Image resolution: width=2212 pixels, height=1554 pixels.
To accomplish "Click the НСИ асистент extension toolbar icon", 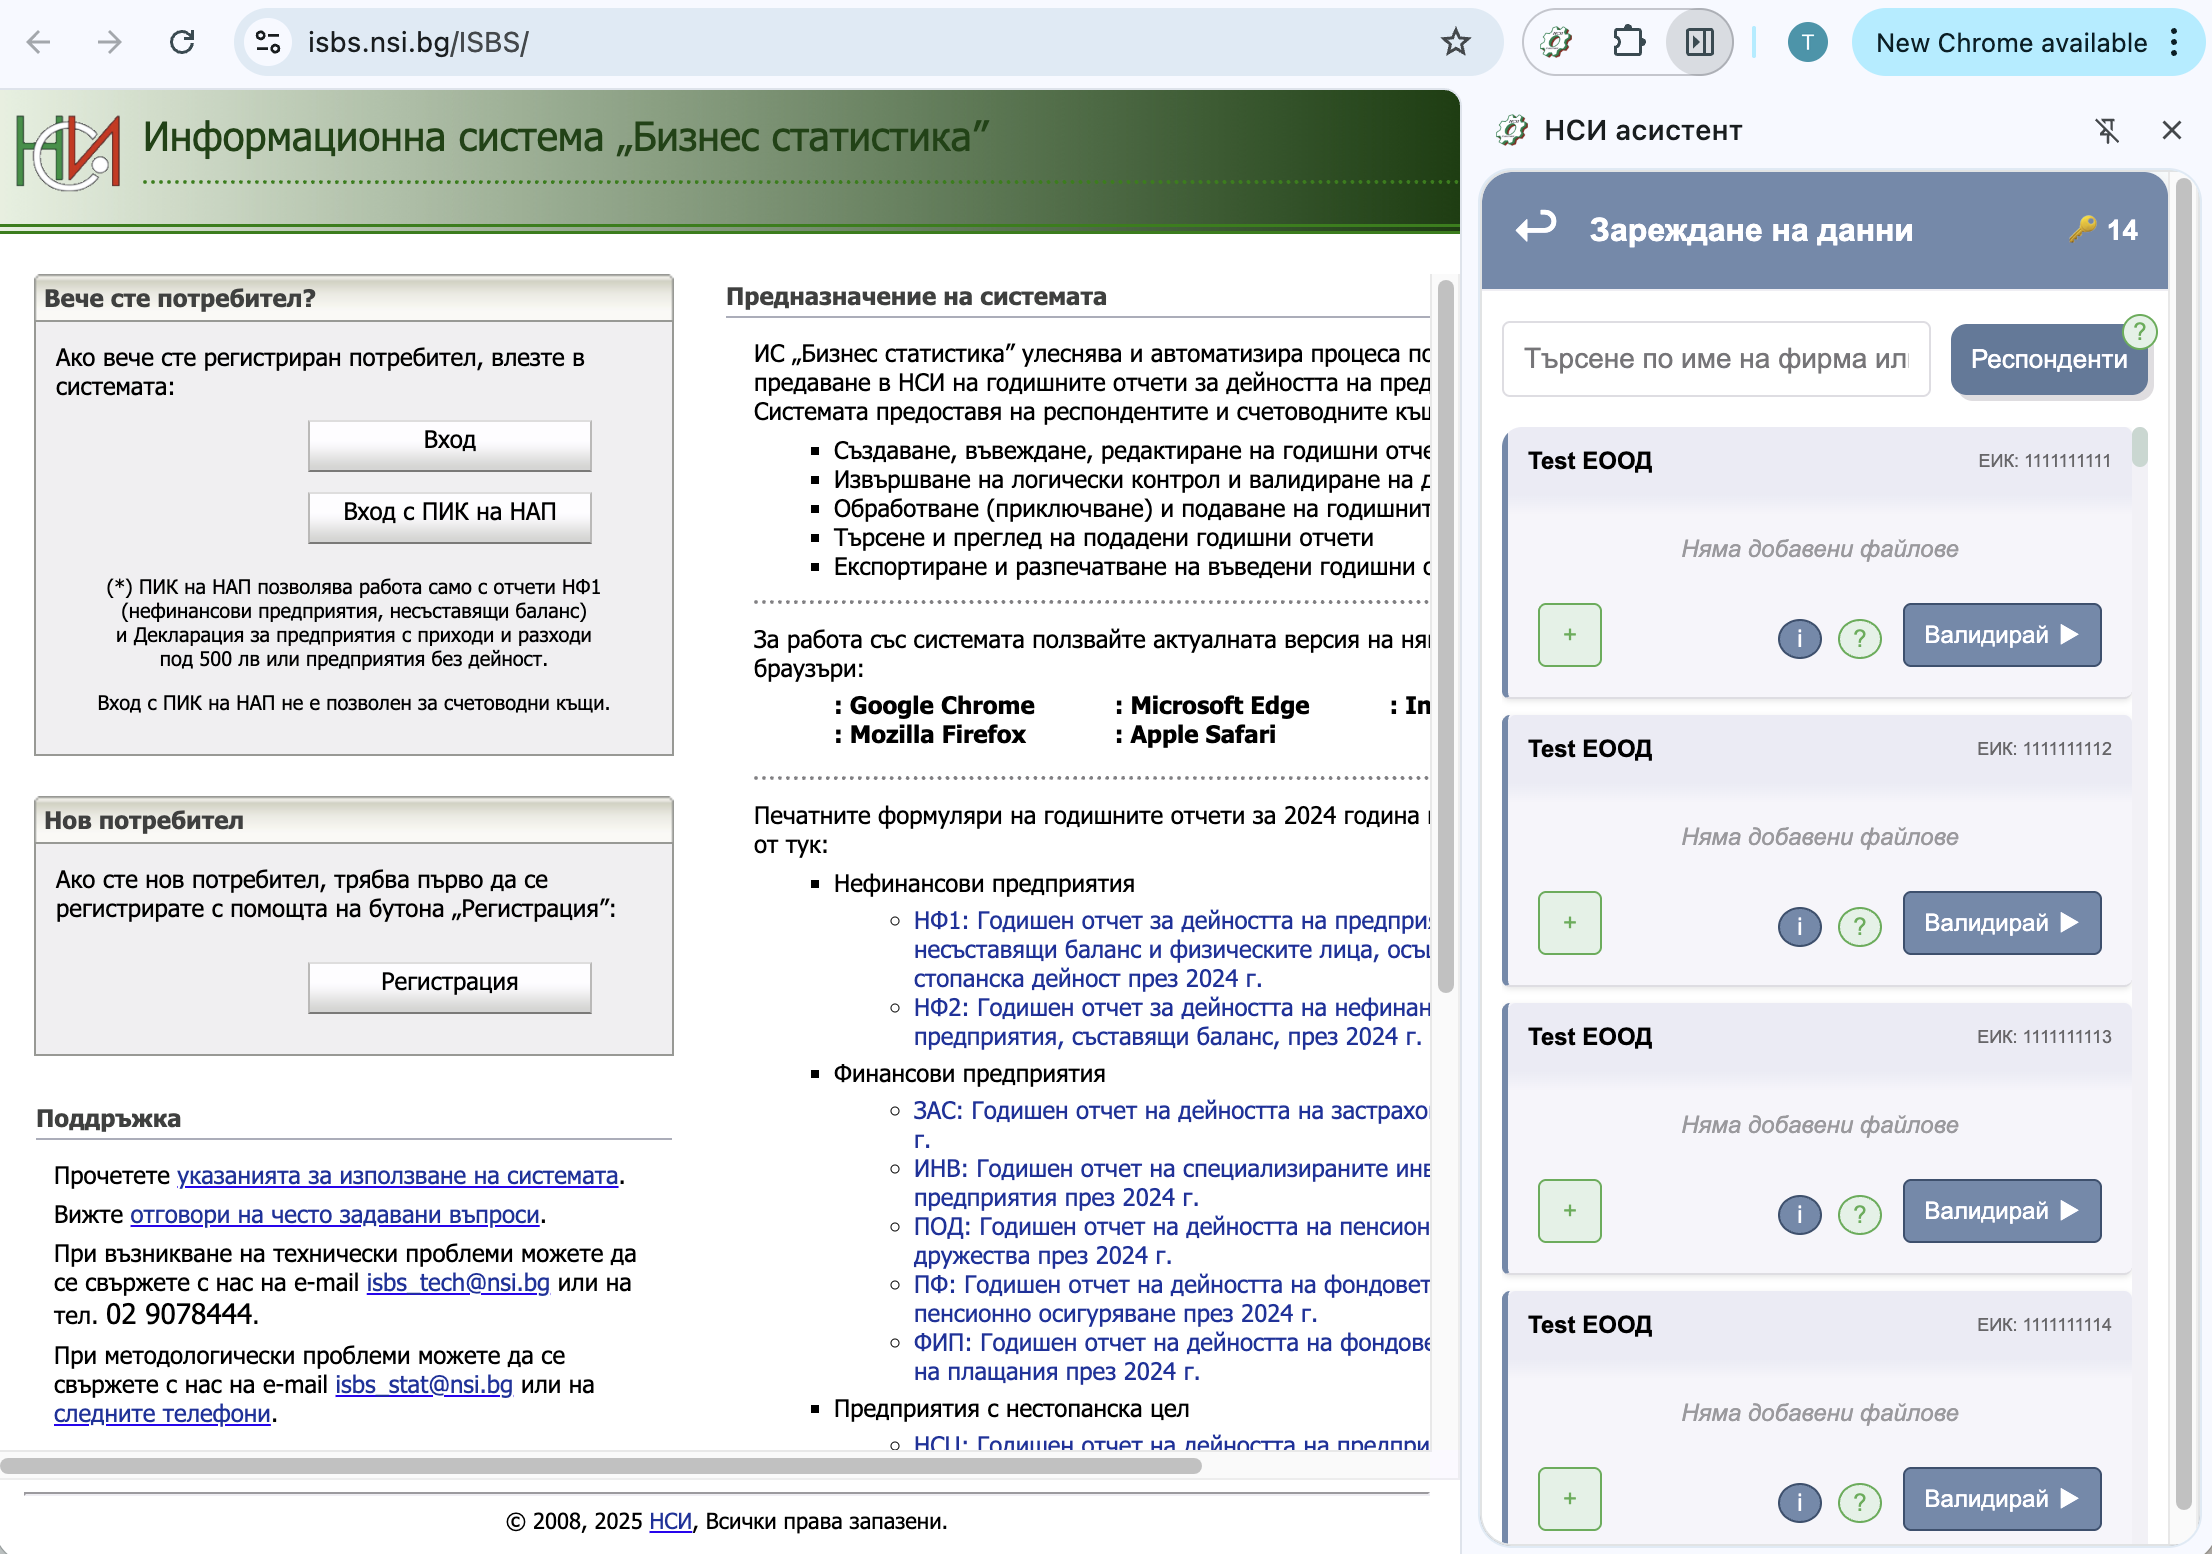I will coord(1556,42).
